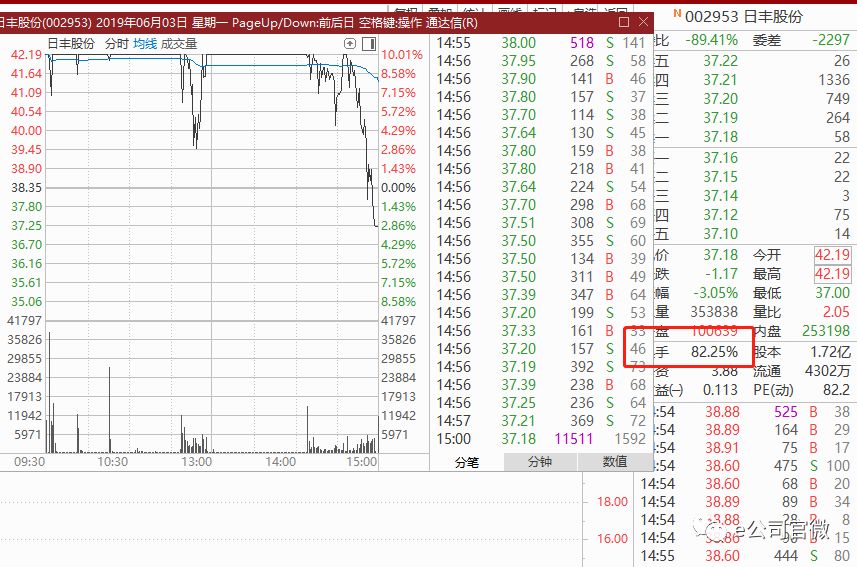Toggle the side panel layout icon
Image resolution: width=857 pixels, height=567 pixels.
369,44
